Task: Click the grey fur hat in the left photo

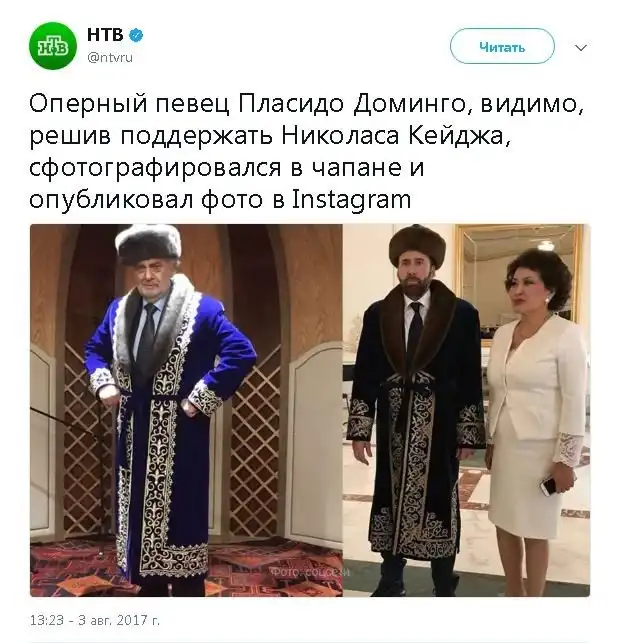Action: [148, 244]
